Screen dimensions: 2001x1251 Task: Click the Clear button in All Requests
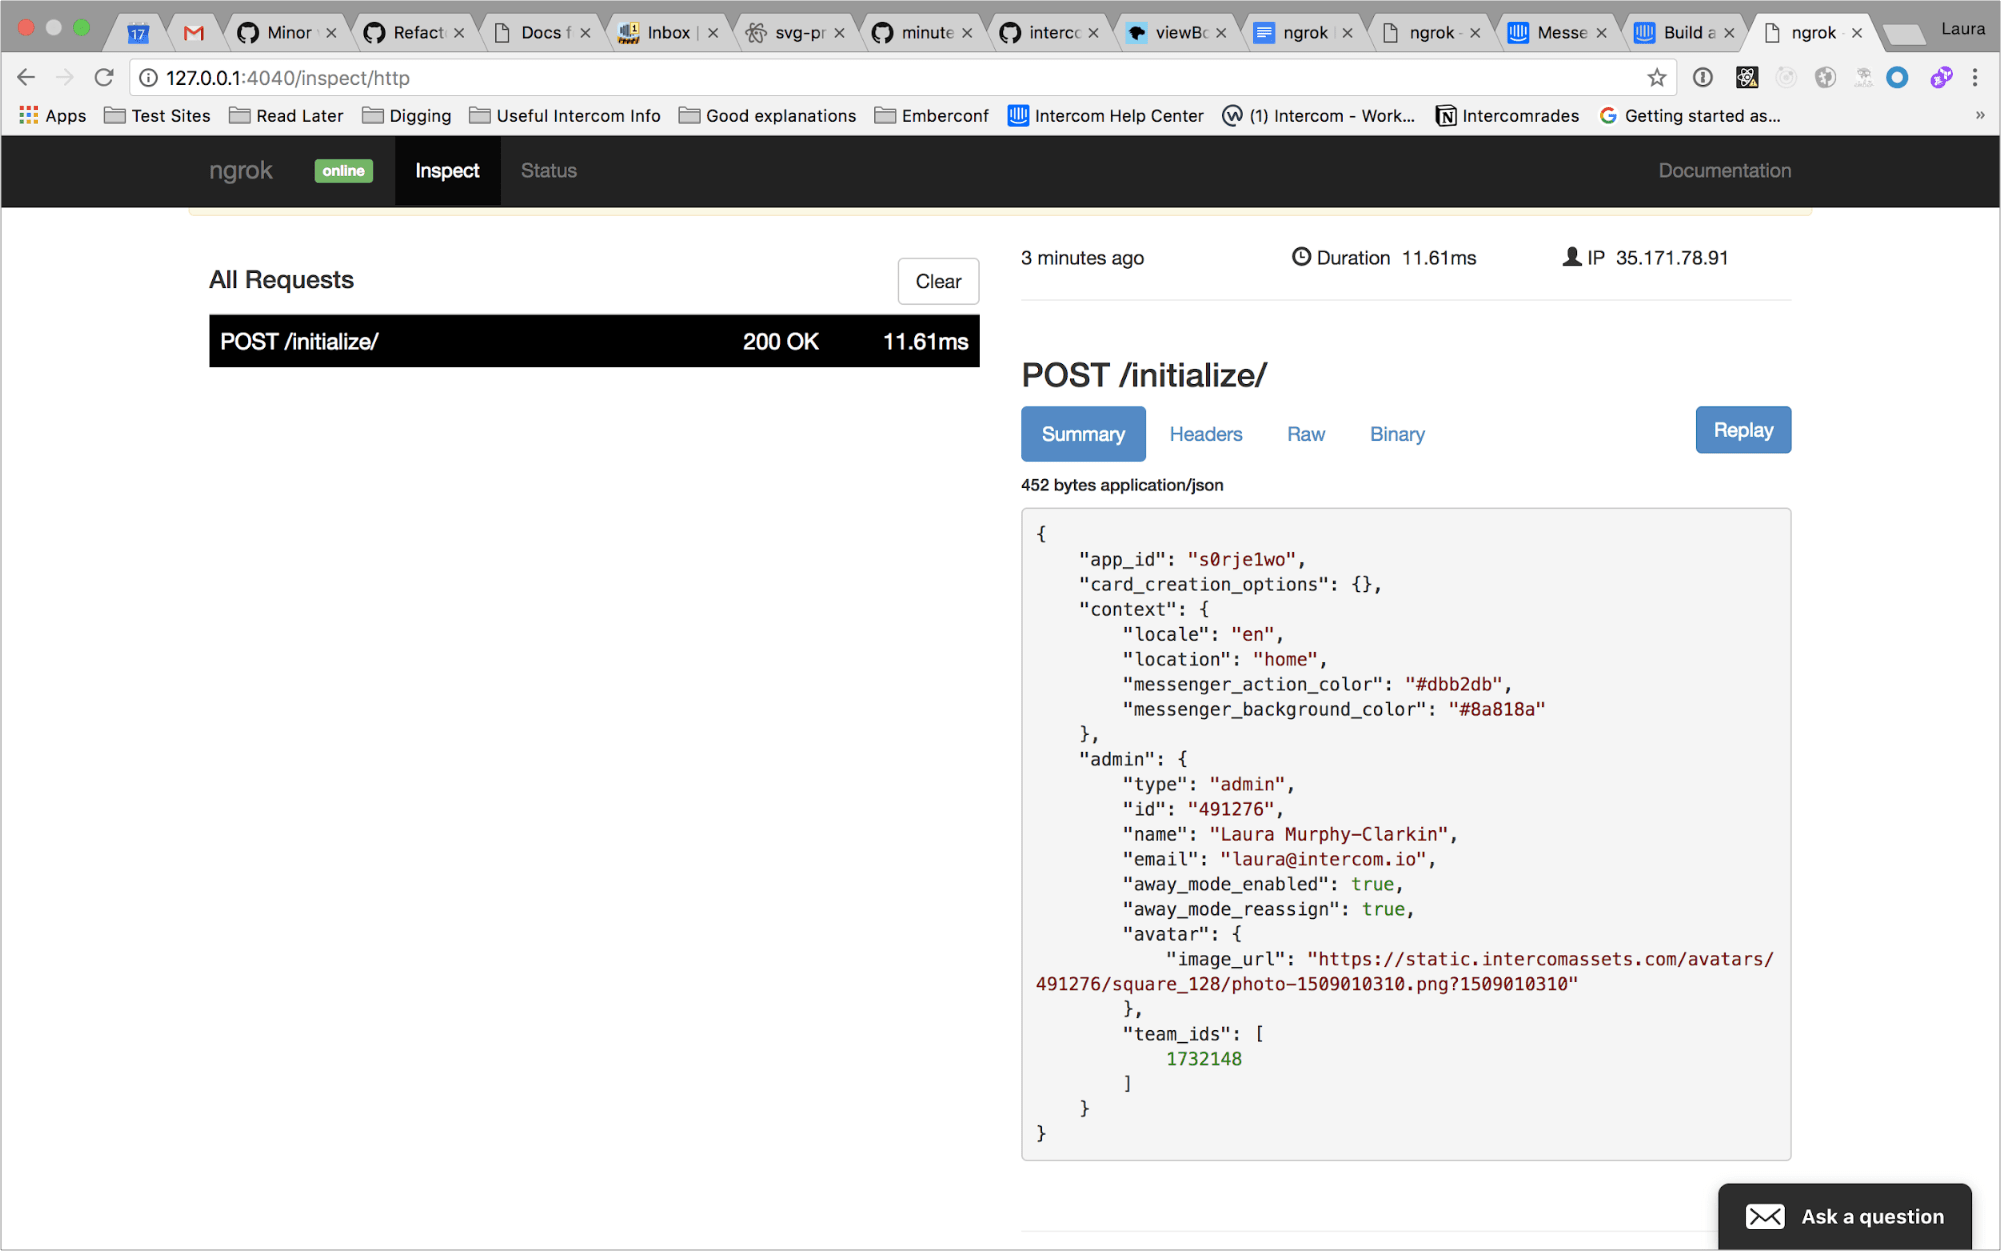click(938, 280)
